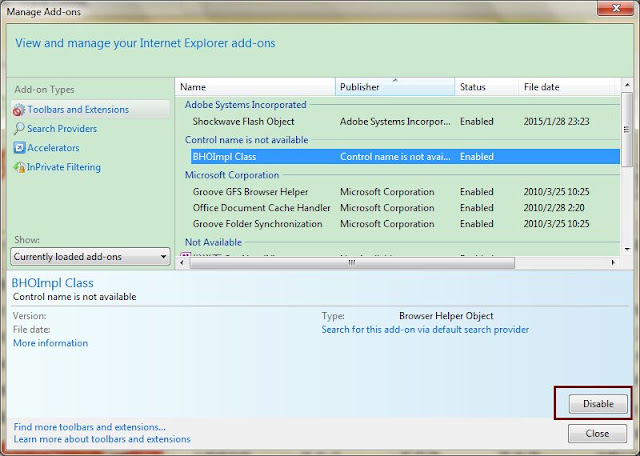Open Find more toolbars and extensions link
Viewport: 640px width, 456px height.
(x=89, y=427)
